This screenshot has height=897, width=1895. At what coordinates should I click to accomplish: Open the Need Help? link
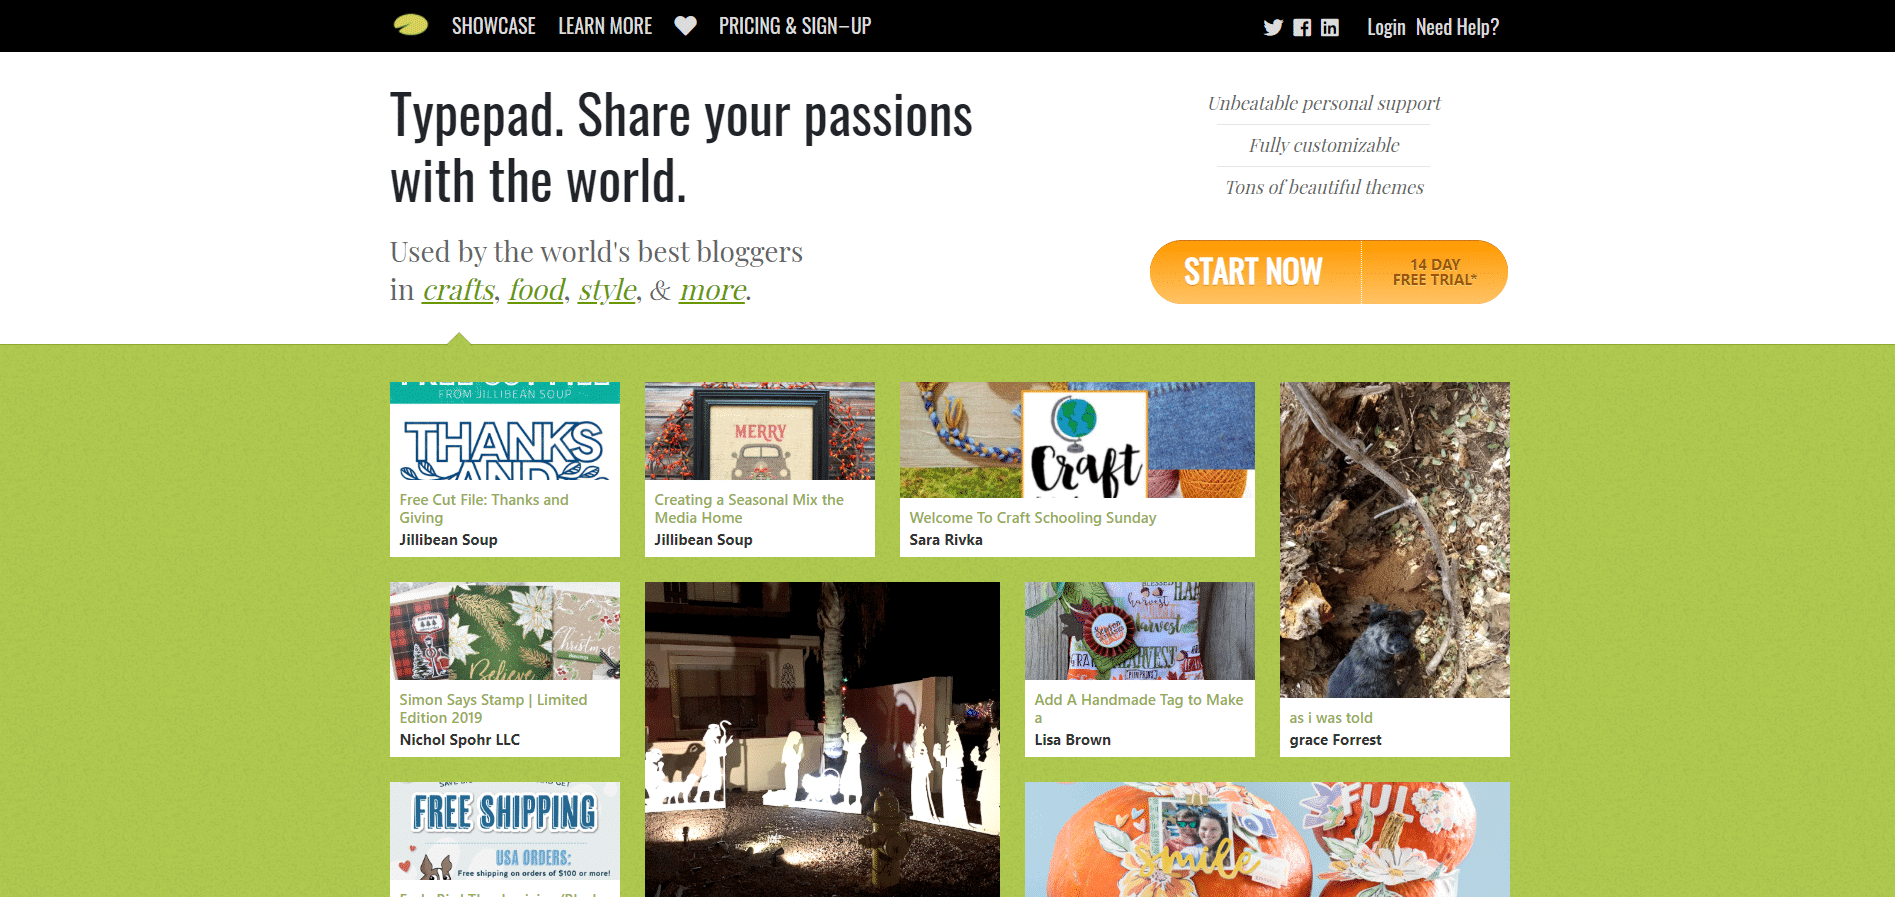click(x=1457, y=27)
